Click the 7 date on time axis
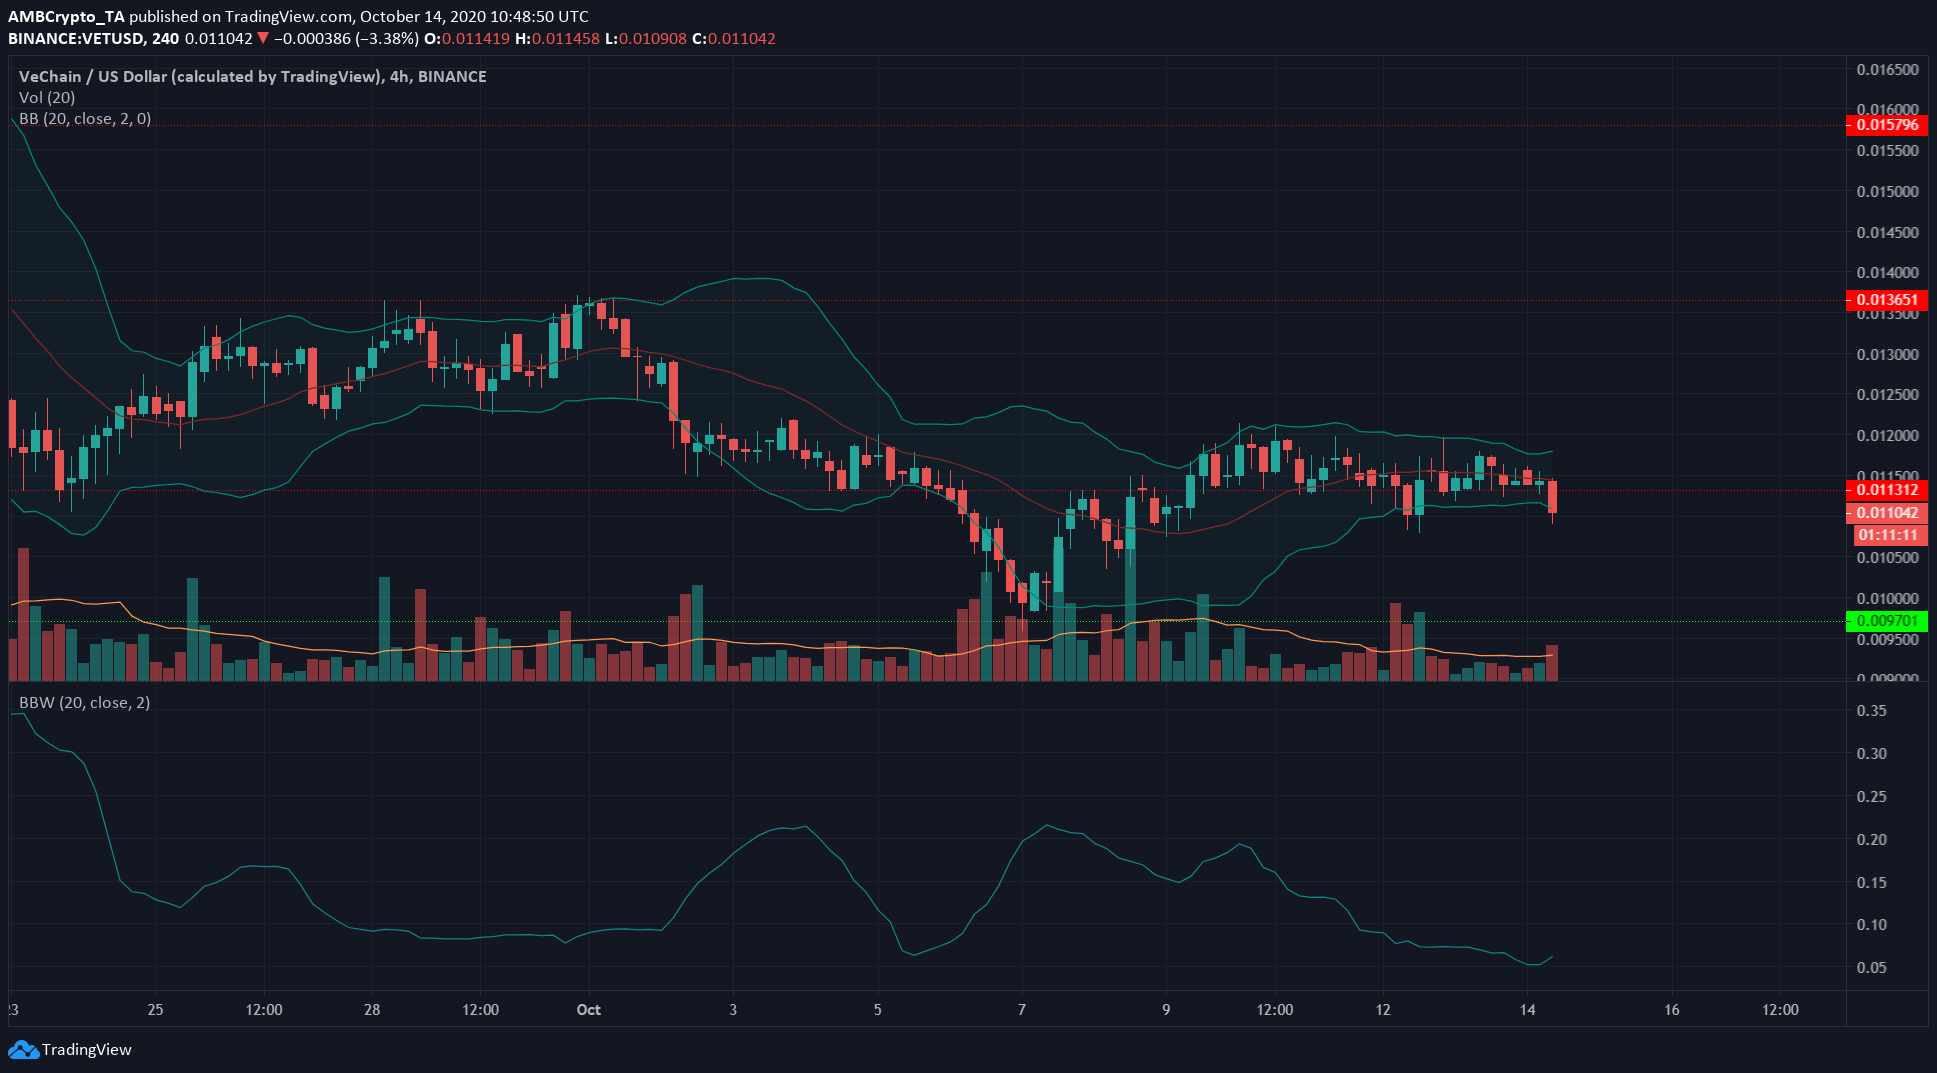 pos(1022,1009)
